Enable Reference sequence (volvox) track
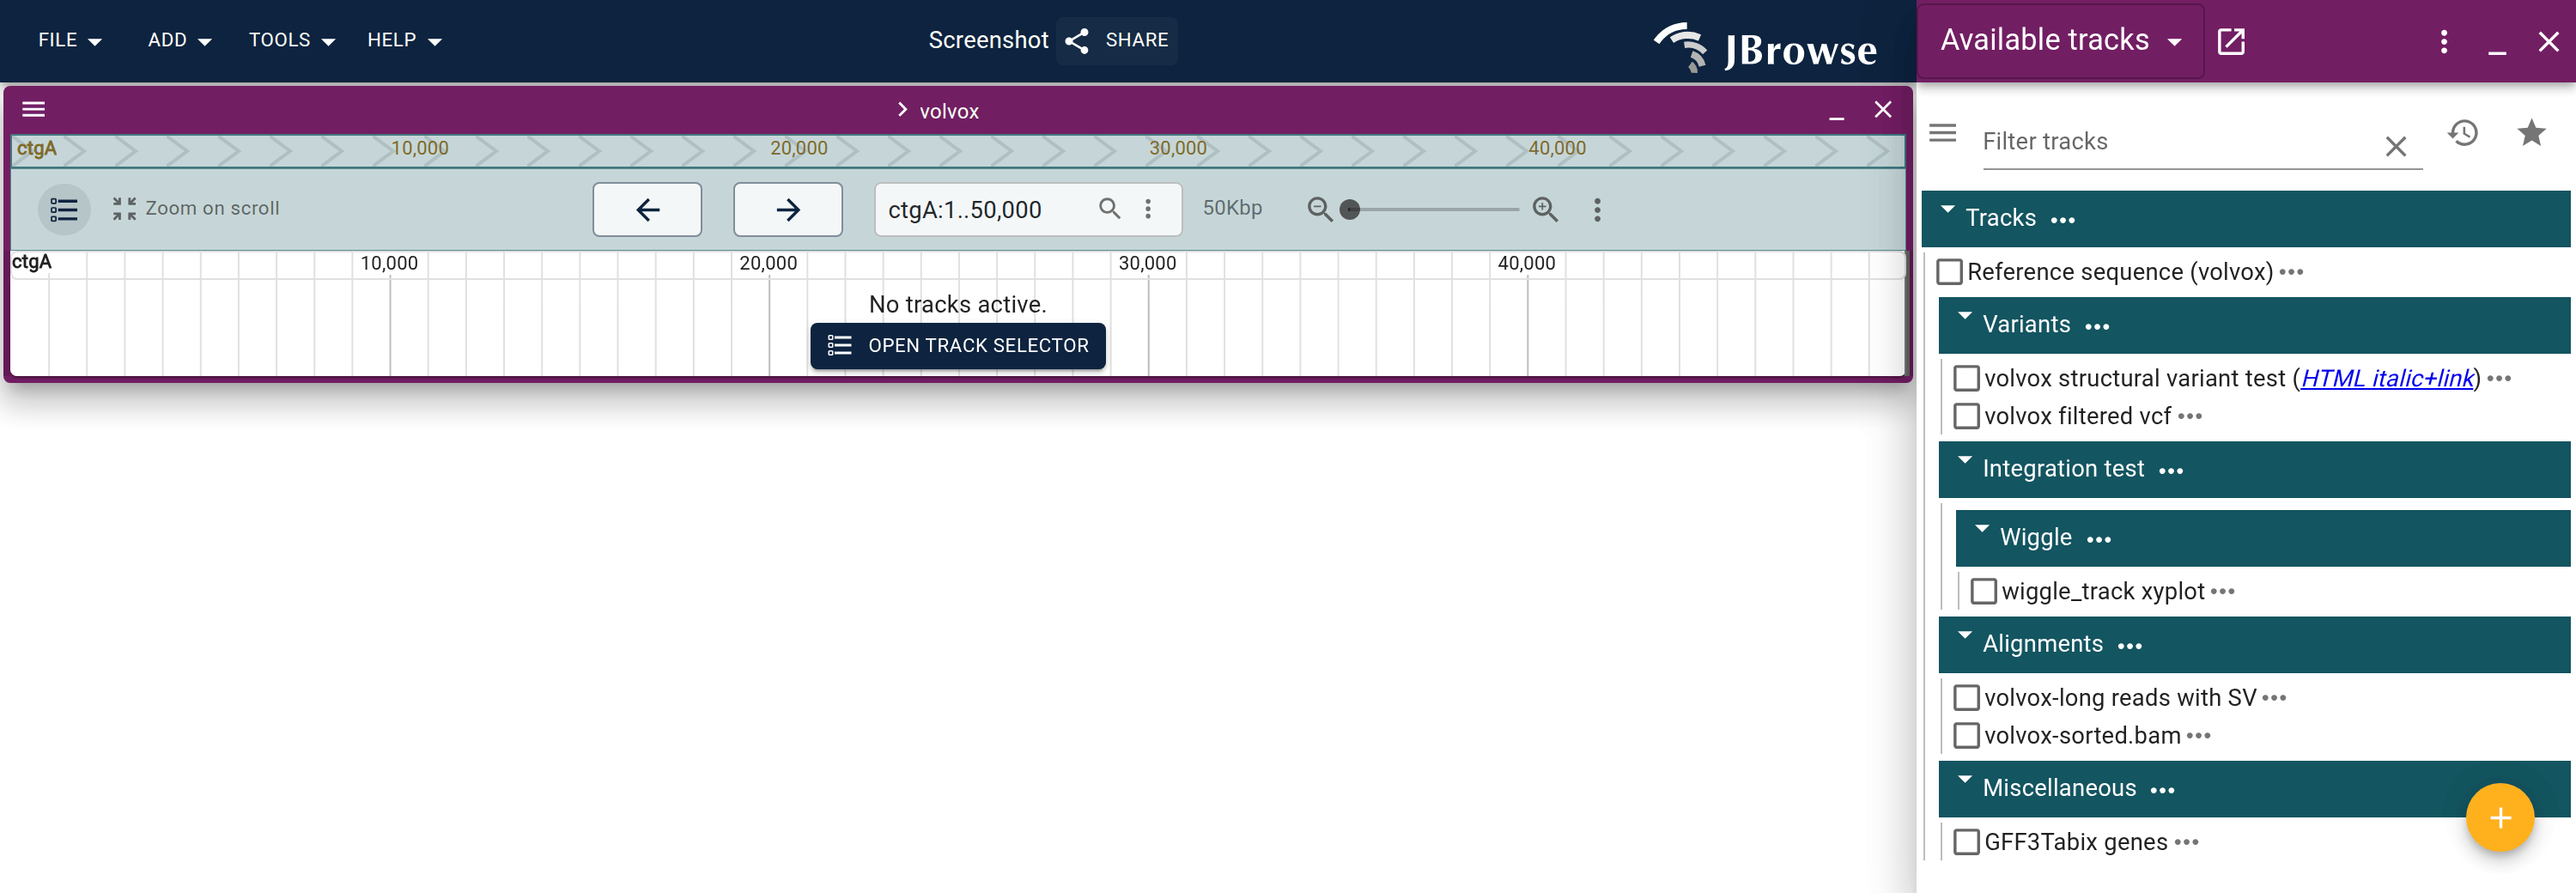Screen dimensions: 2576x893 point(1949,272)
